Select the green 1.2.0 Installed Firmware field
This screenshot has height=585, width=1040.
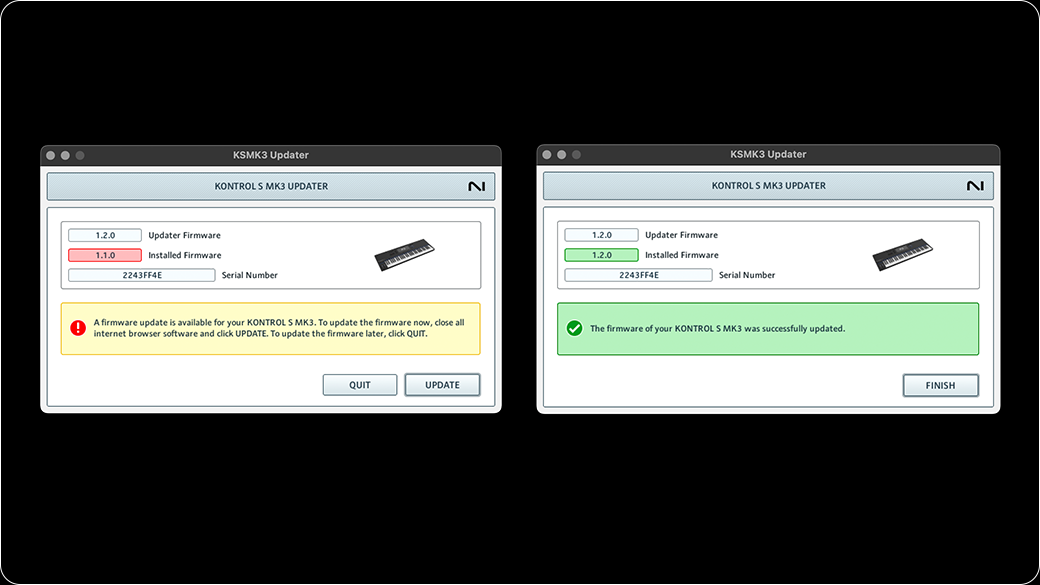click(x=602, y=255)
